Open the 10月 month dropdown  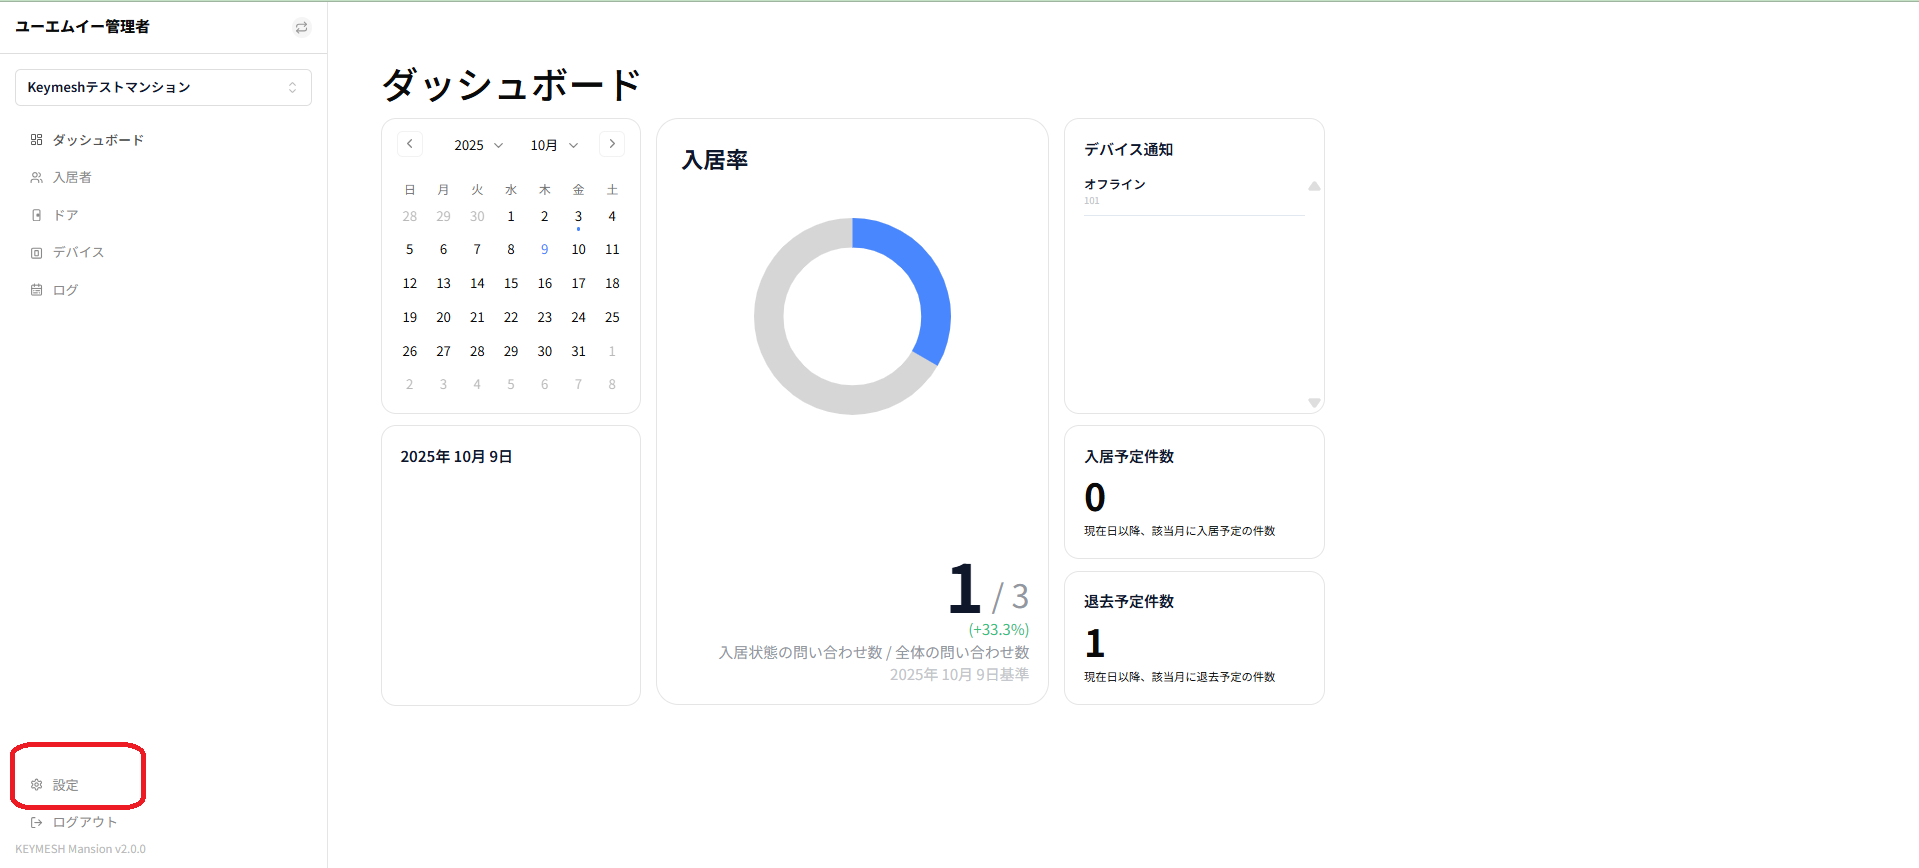pos(554,145)
